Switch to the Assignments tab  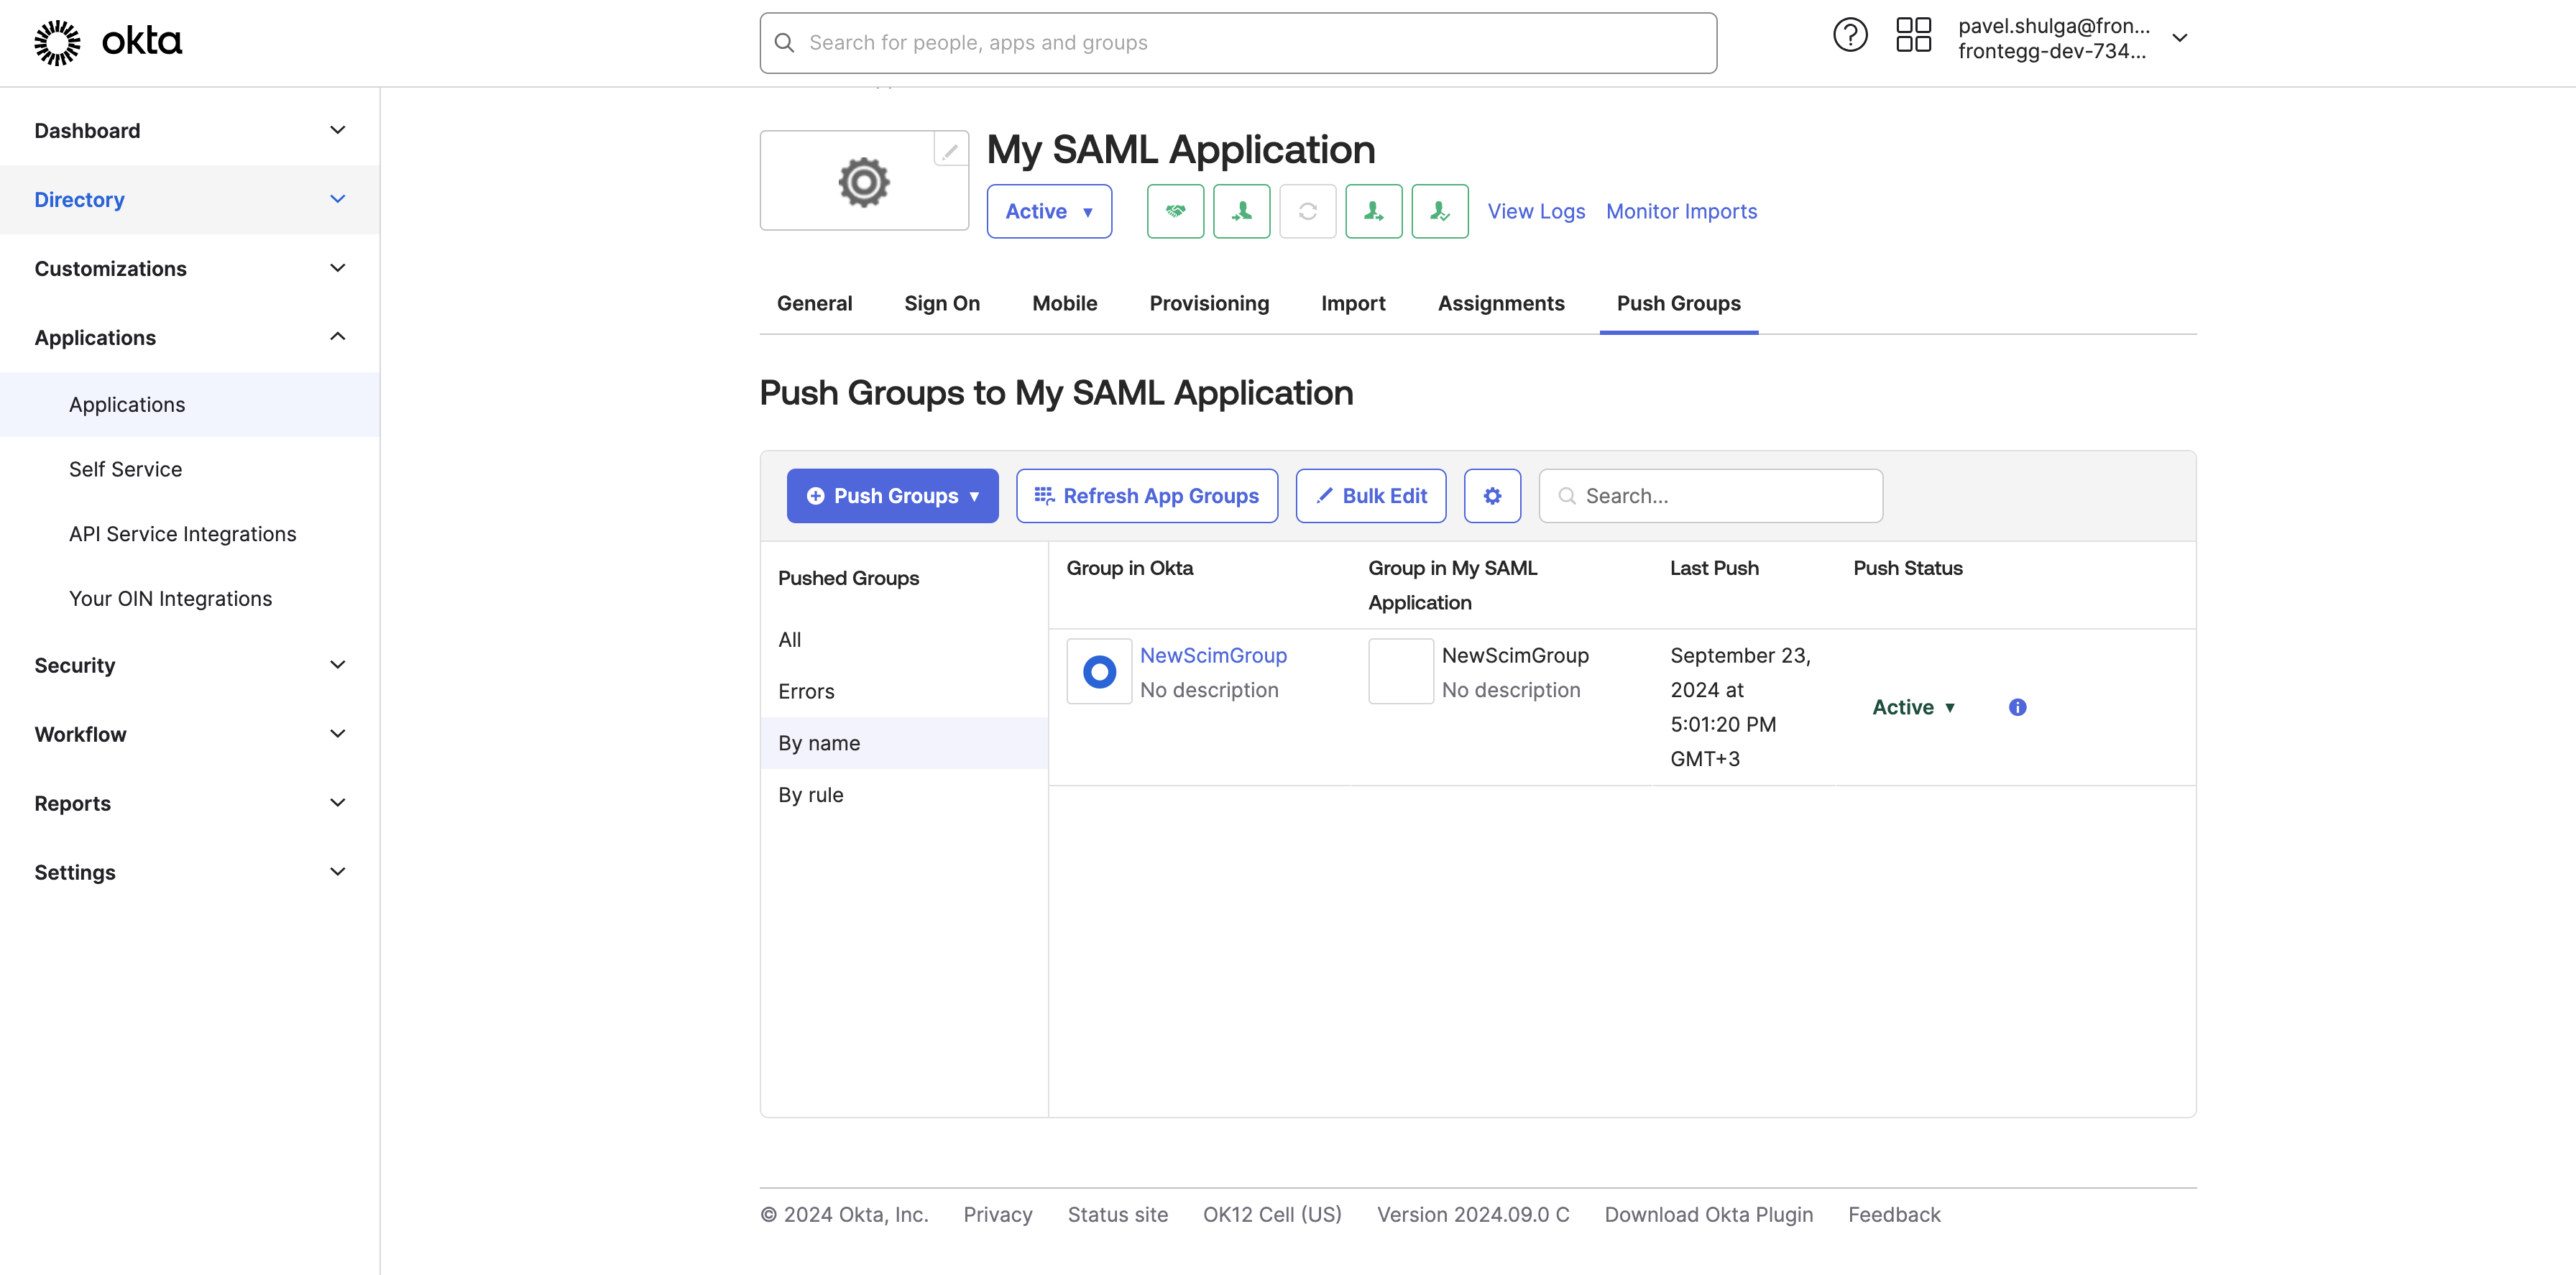[x=1500, y=303]
